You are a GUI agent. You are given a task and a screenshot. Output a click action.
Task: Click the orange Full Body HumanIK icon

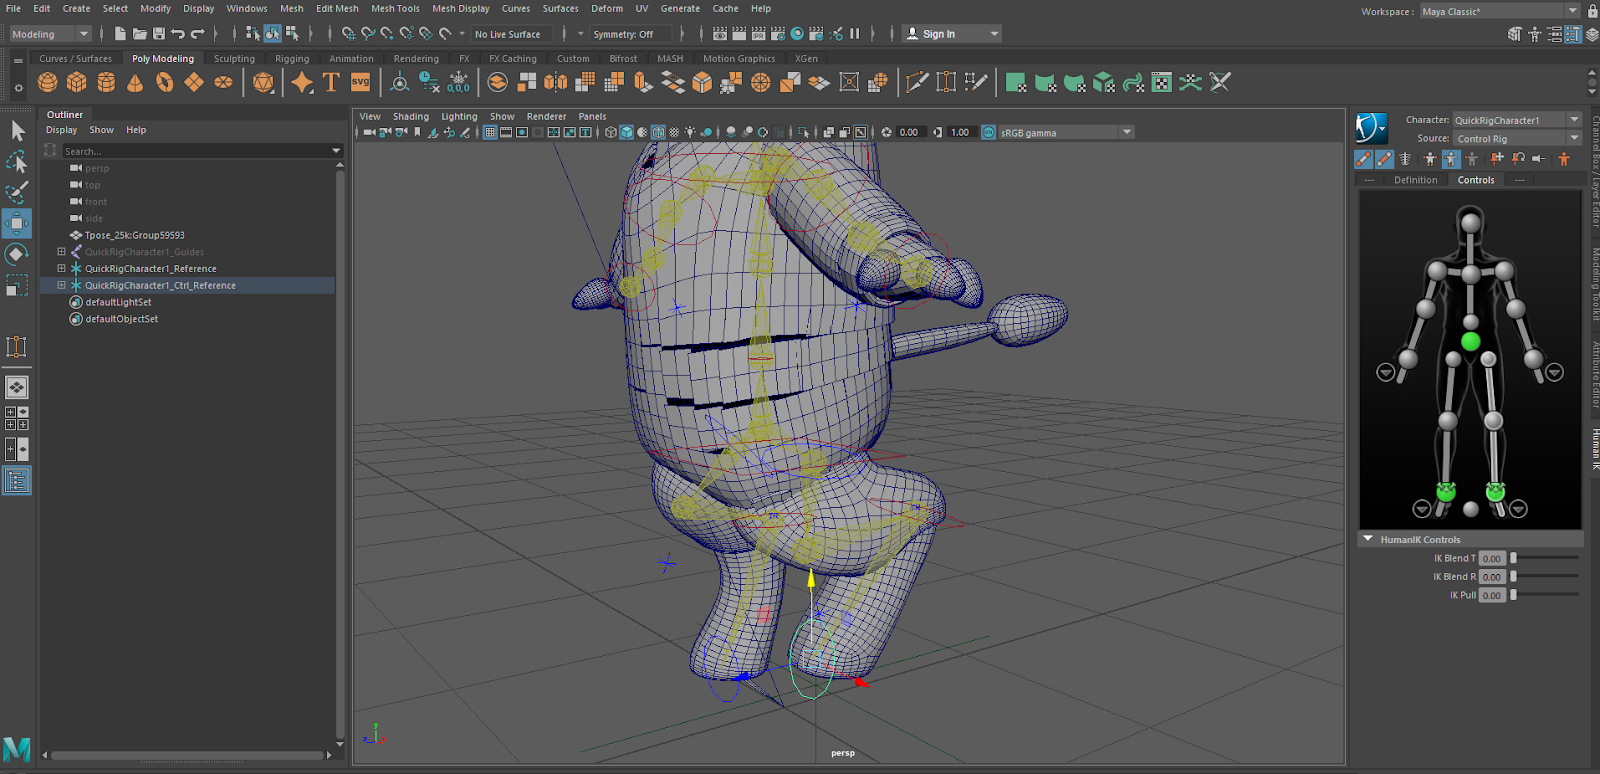pyautogui.click(x=1564, y=159)
